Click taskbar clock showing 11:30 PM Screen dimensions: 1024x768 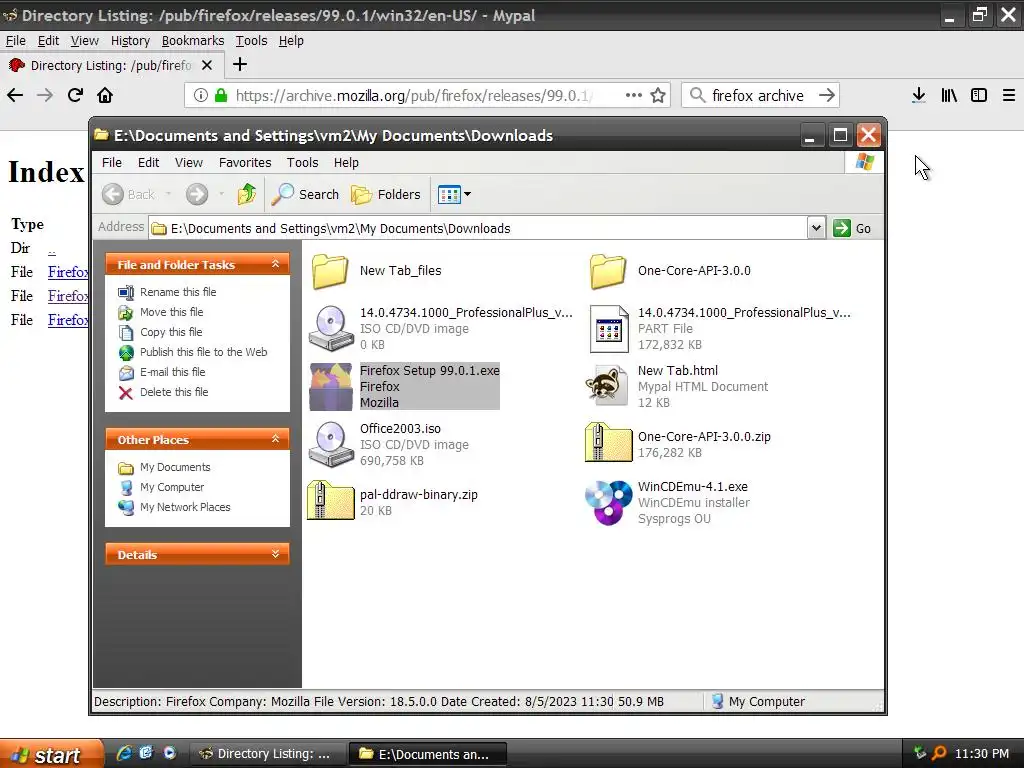[x=982, y=754]
